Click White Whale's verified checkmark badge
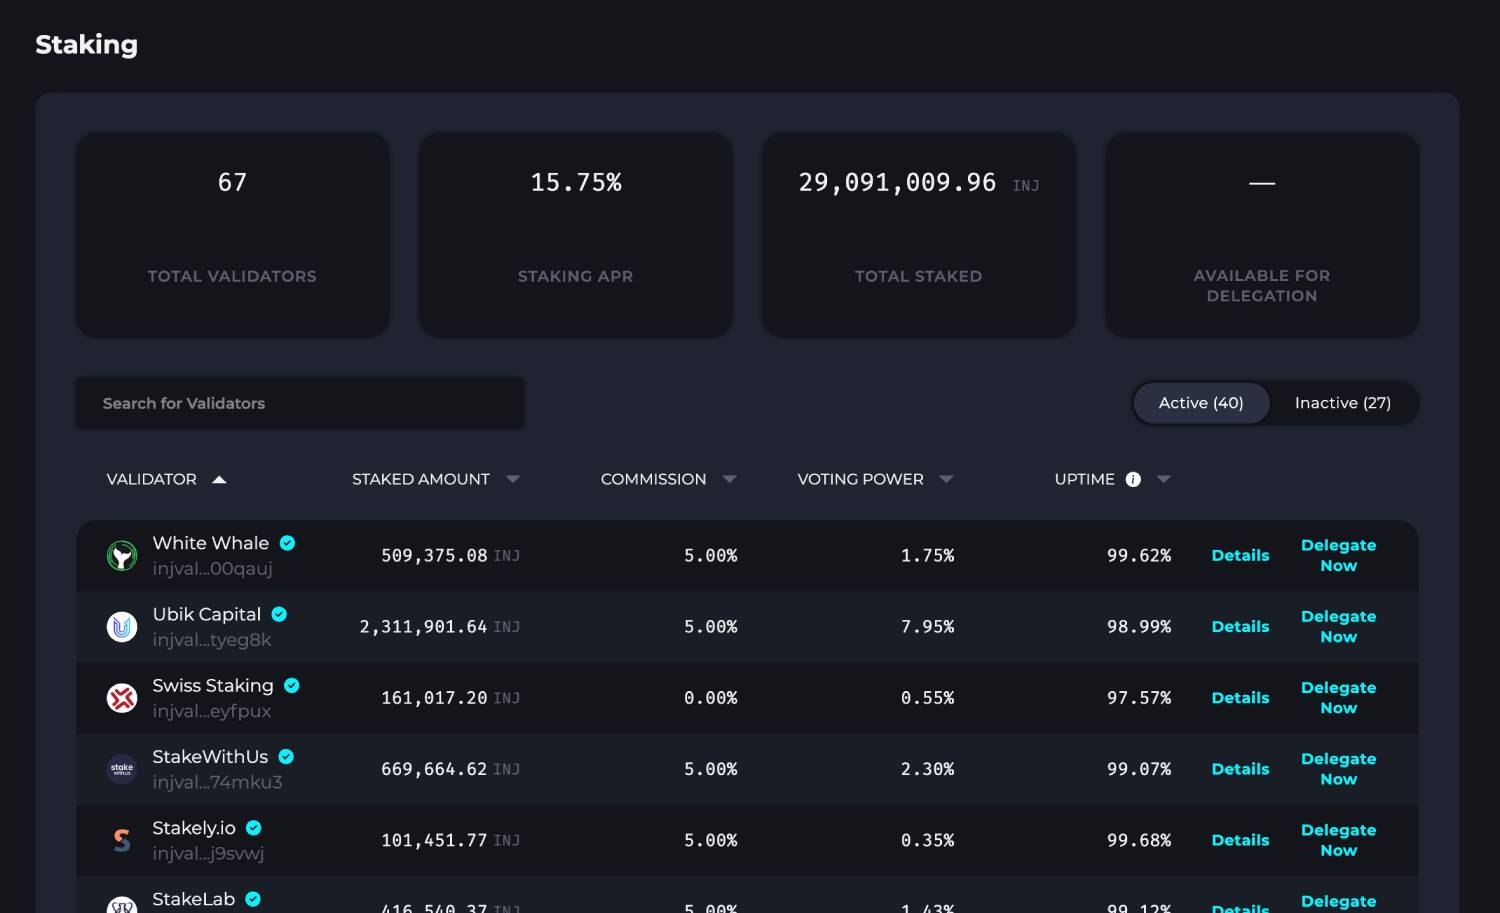Viewport: 1500px width, 913px height. tap(287, 543)
